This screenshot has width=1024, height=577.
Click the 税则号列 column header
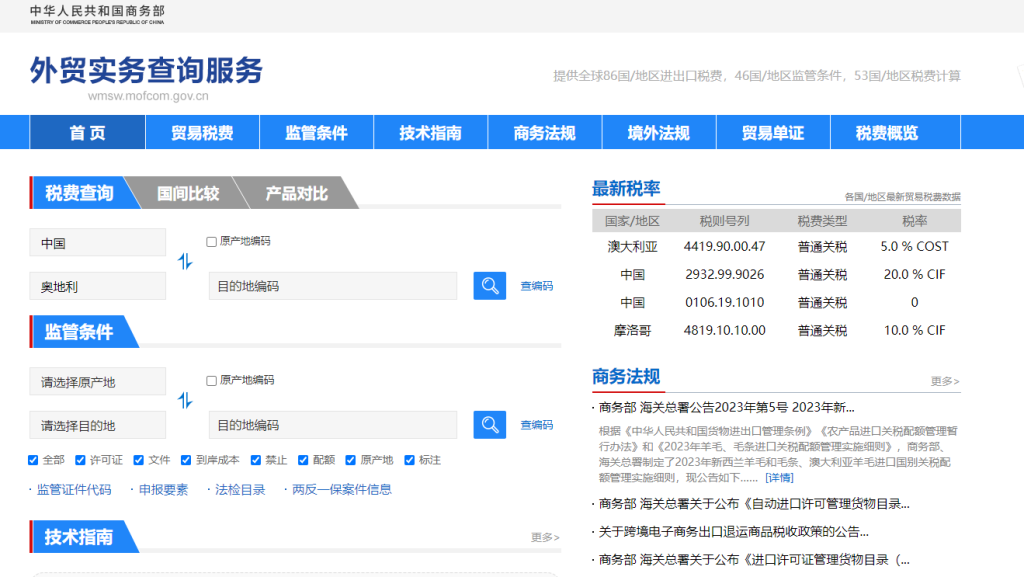(x=724, y=221)
